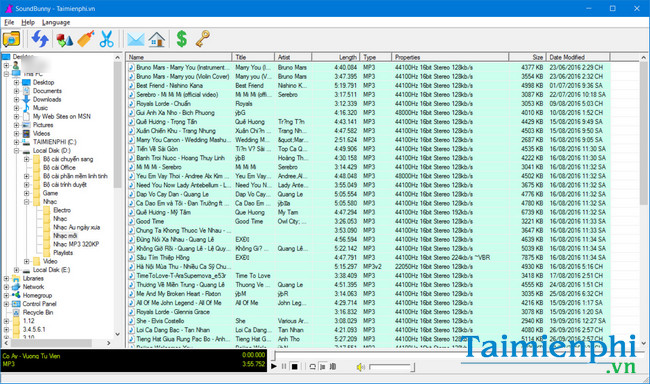650x384 pixels.
Task: Select the Videos folder in tree
Action: [41, 134]
